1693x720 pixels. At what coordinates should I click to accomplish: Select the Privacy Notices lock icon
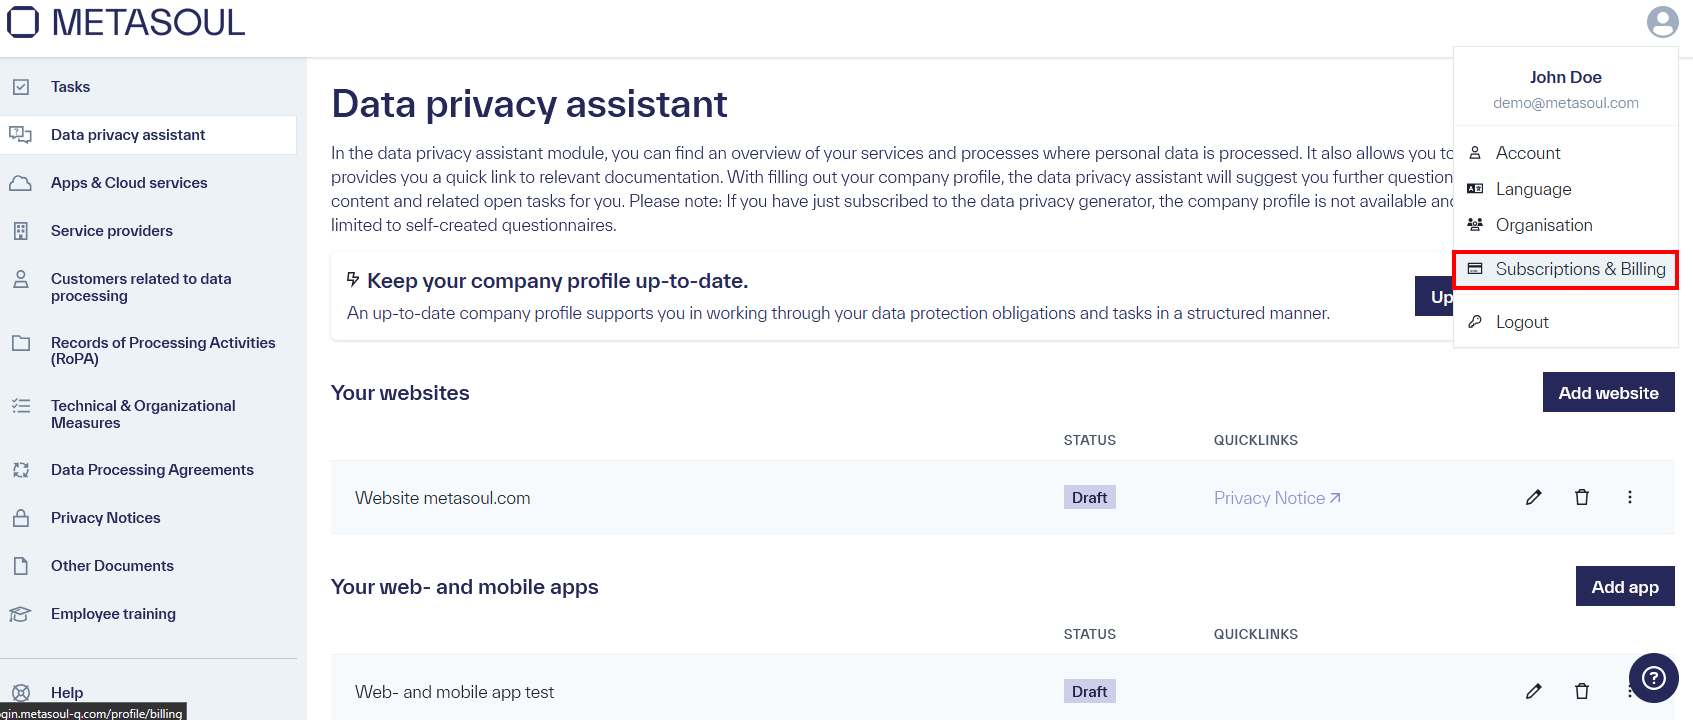pyautogui.click(x=21, y=517)
